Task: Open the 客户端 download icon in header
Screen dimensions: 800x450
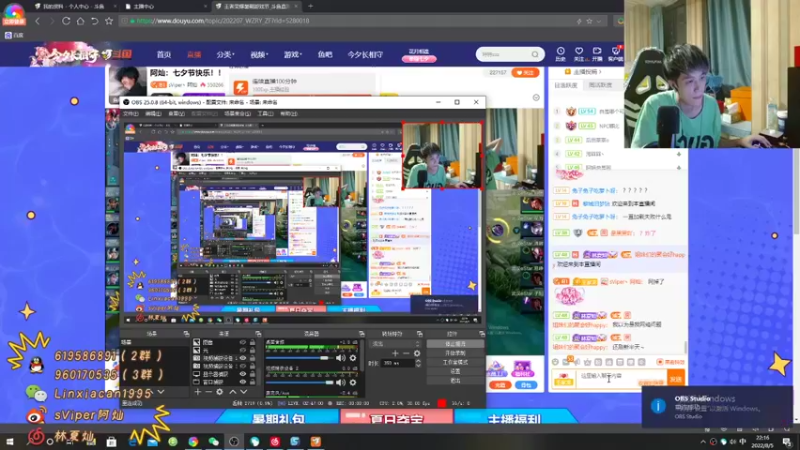Action: [x=615, y=54]
